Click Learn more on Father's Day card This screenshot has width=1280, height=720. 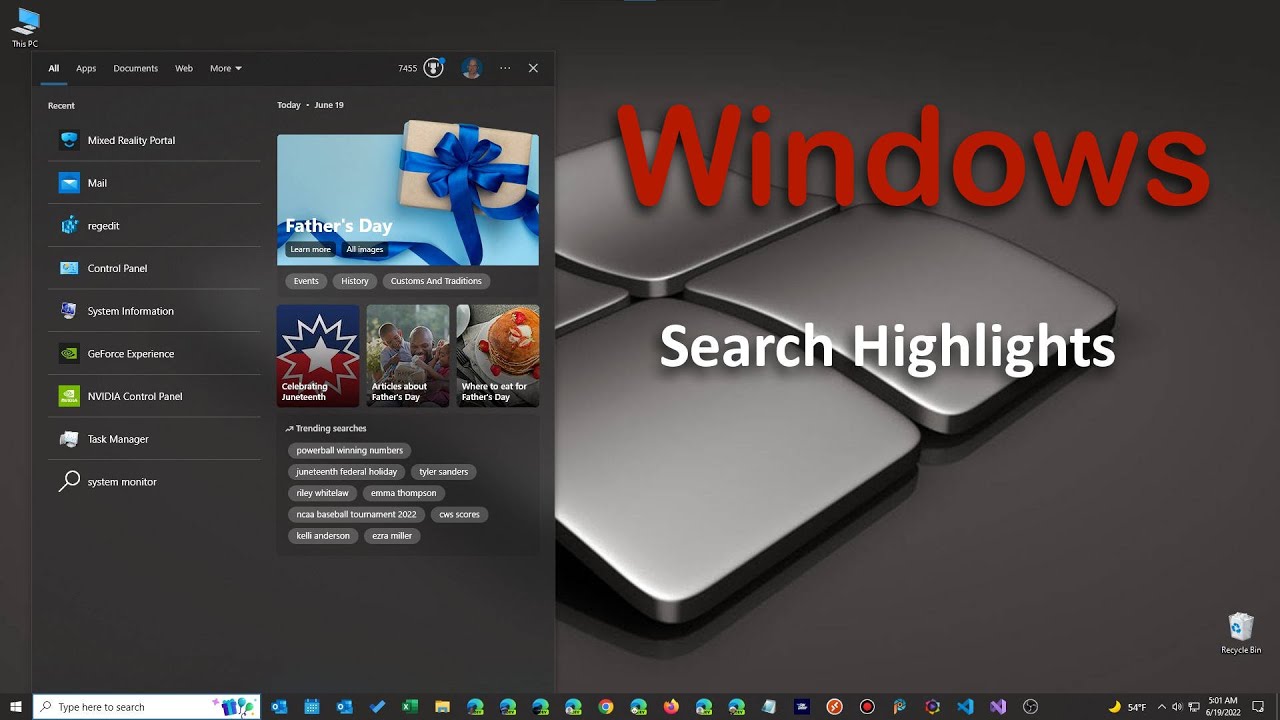[x=310, y=250]
